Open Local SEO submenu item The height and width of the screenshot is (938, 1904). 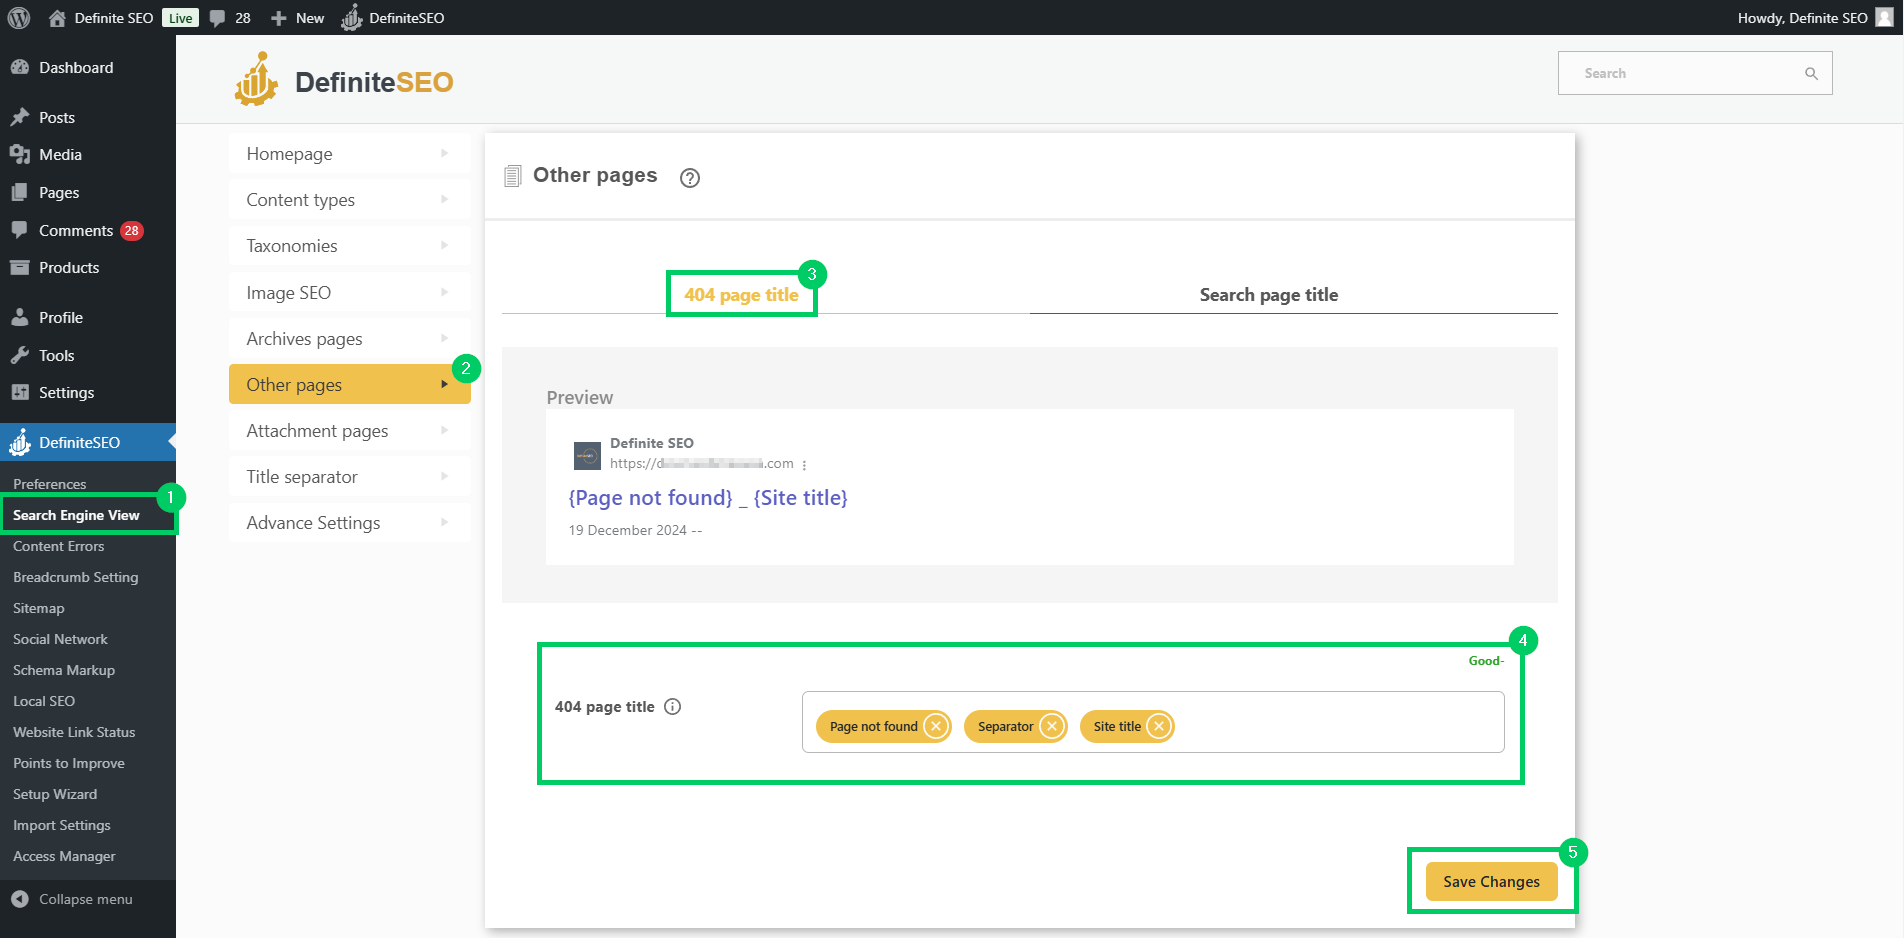tap(44, 701)
